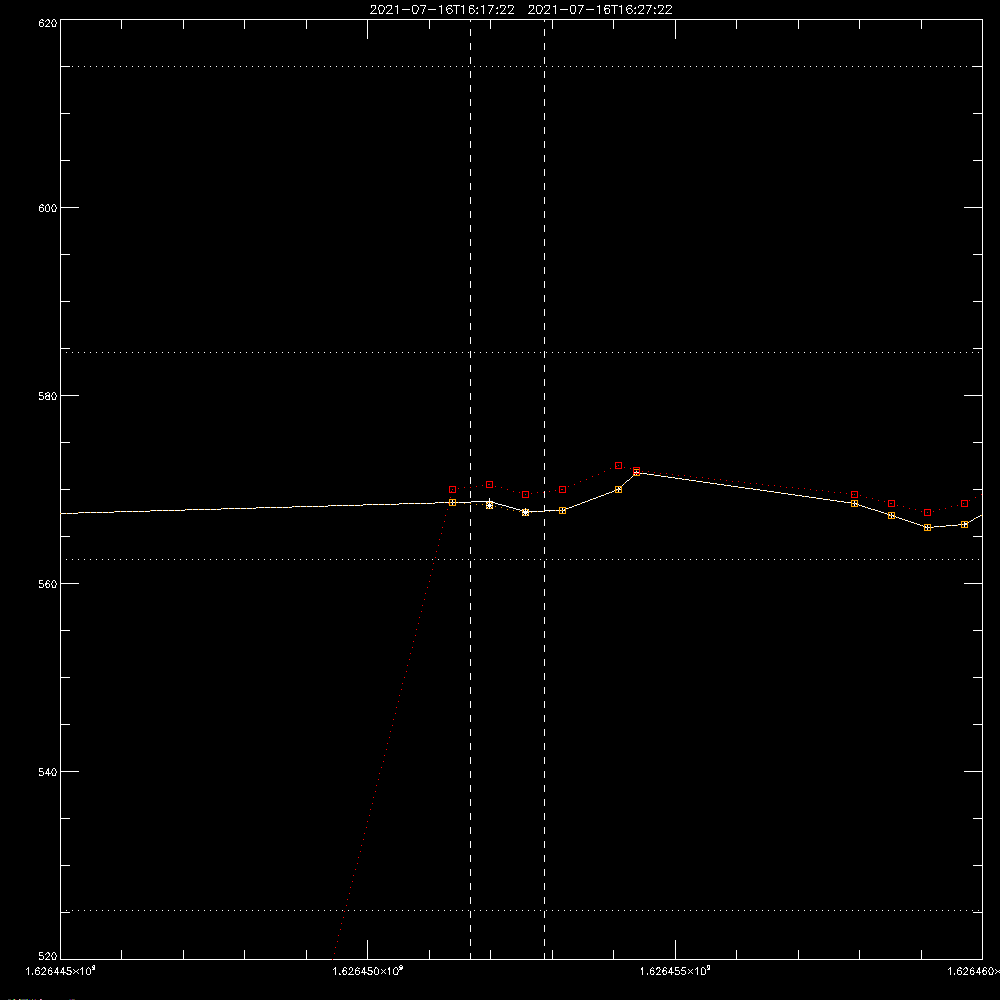Image resolution: width=1000 pixels, height=1000 pixels.
Task: Click the 2021-07-16T16:17:22 title timestamp
Action: point(442,10)
